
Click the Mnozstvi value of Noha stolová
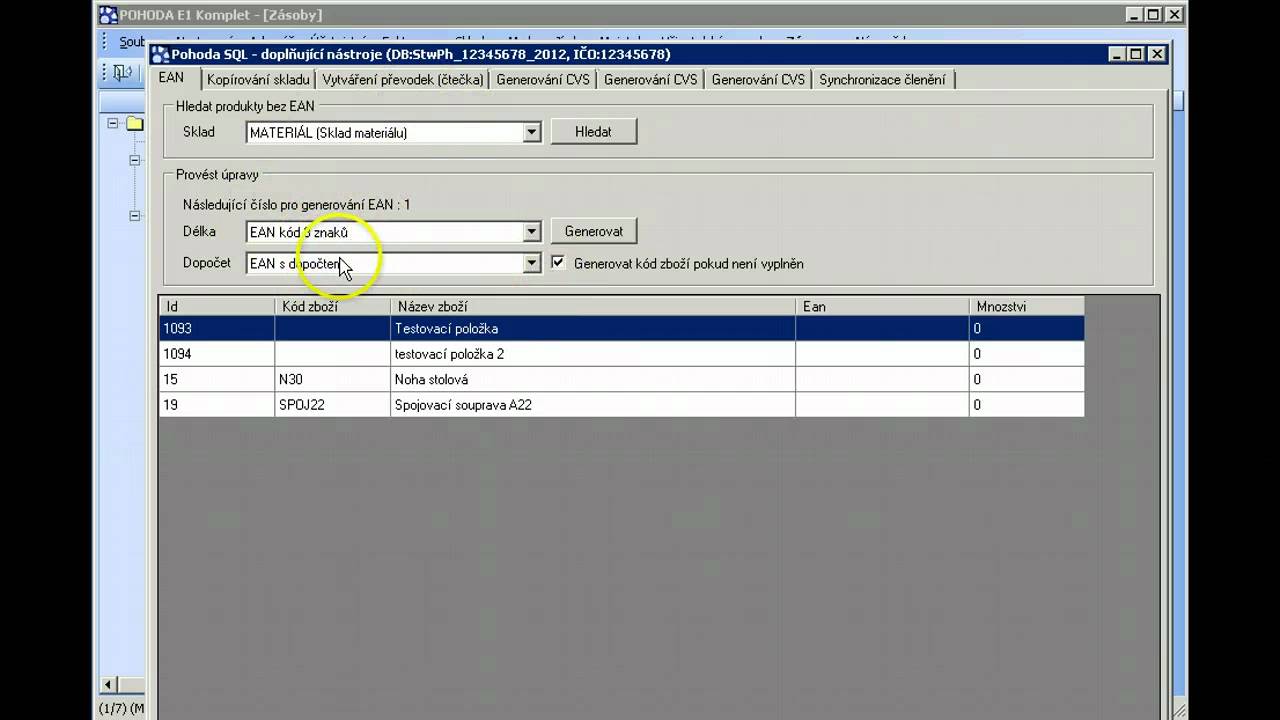coord(1026,379)
